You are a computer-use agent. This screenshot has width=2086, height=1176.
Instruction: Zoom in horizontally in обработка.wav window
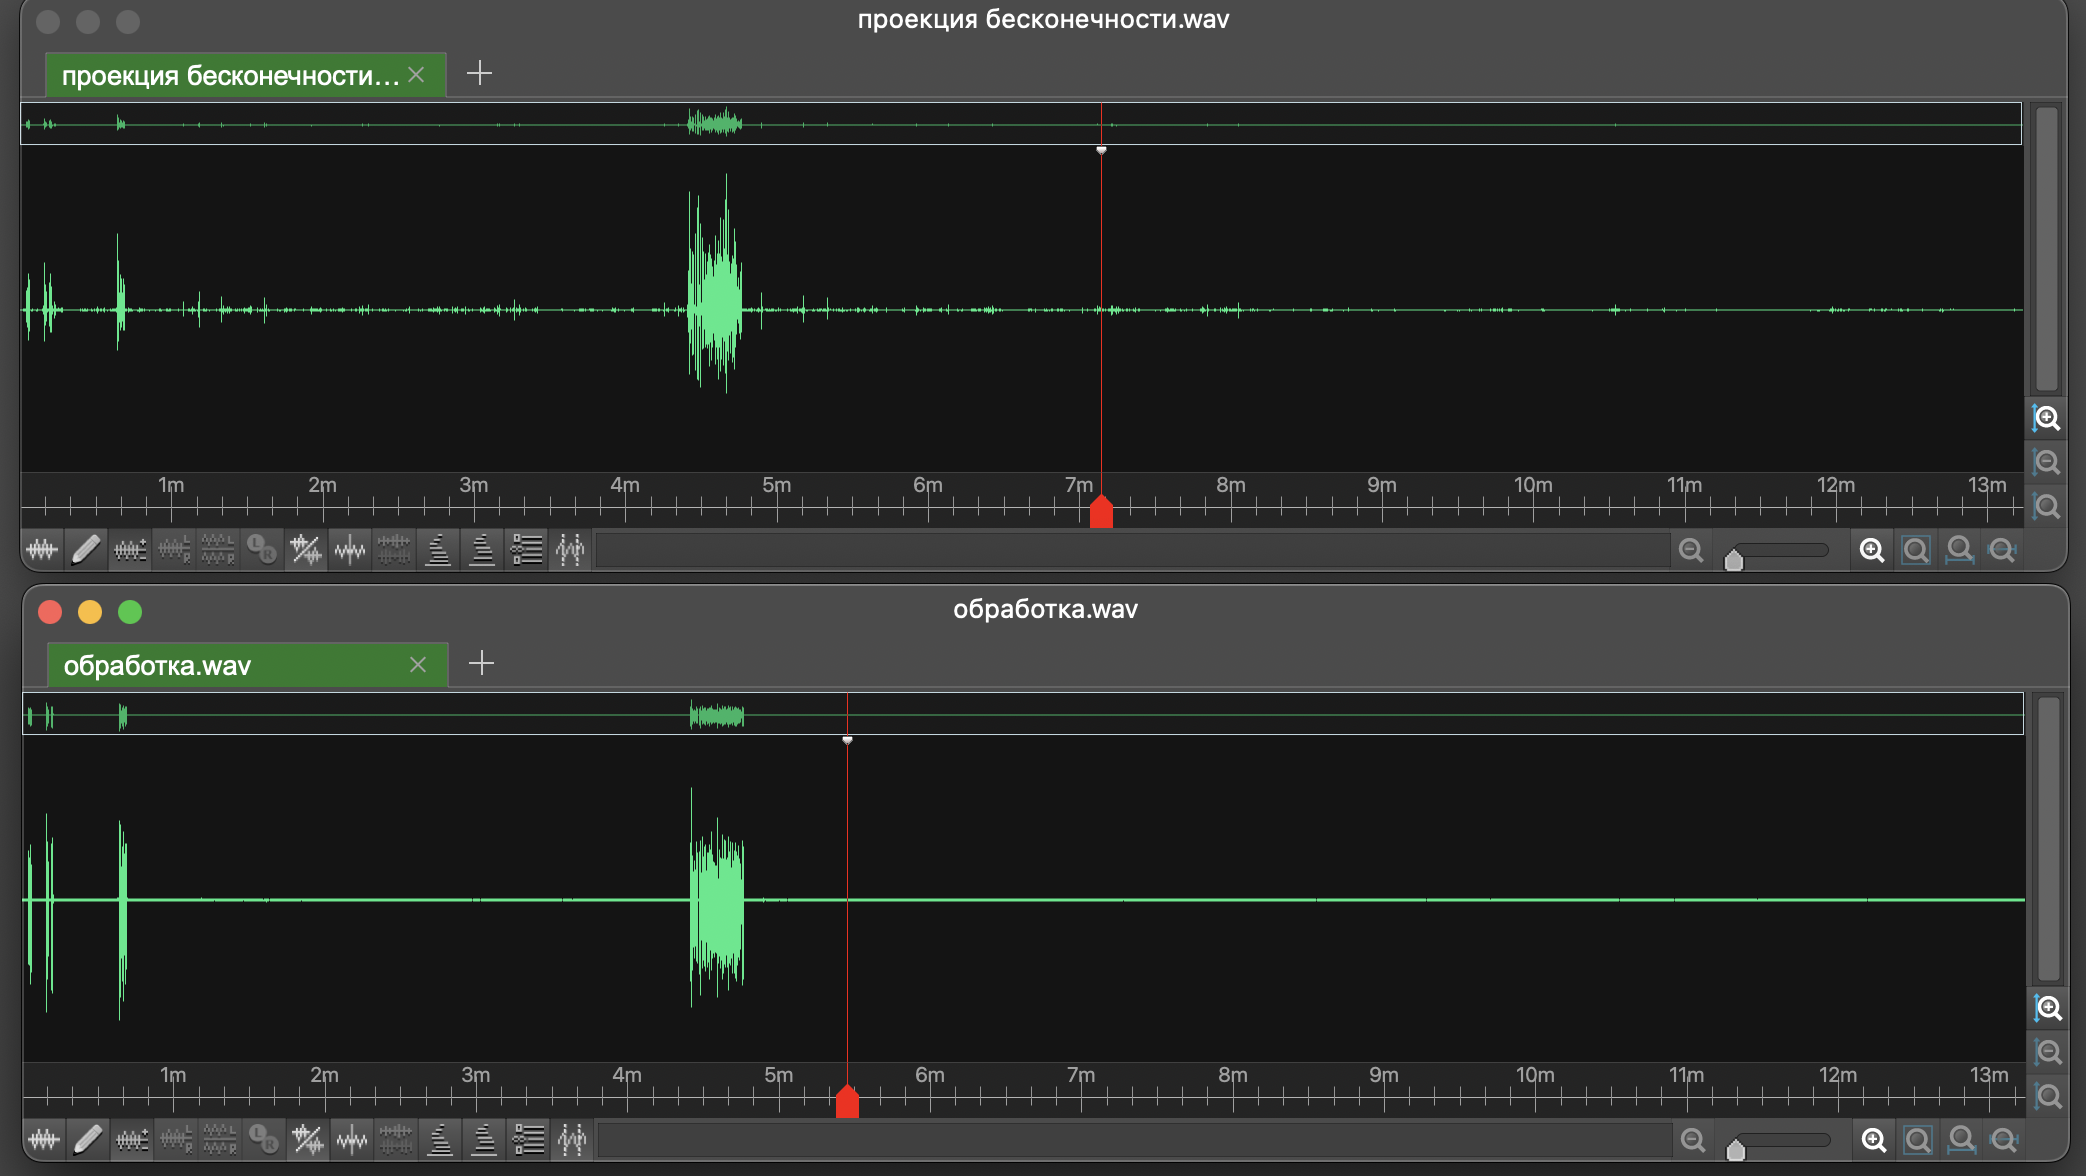click(1874, 1140)
